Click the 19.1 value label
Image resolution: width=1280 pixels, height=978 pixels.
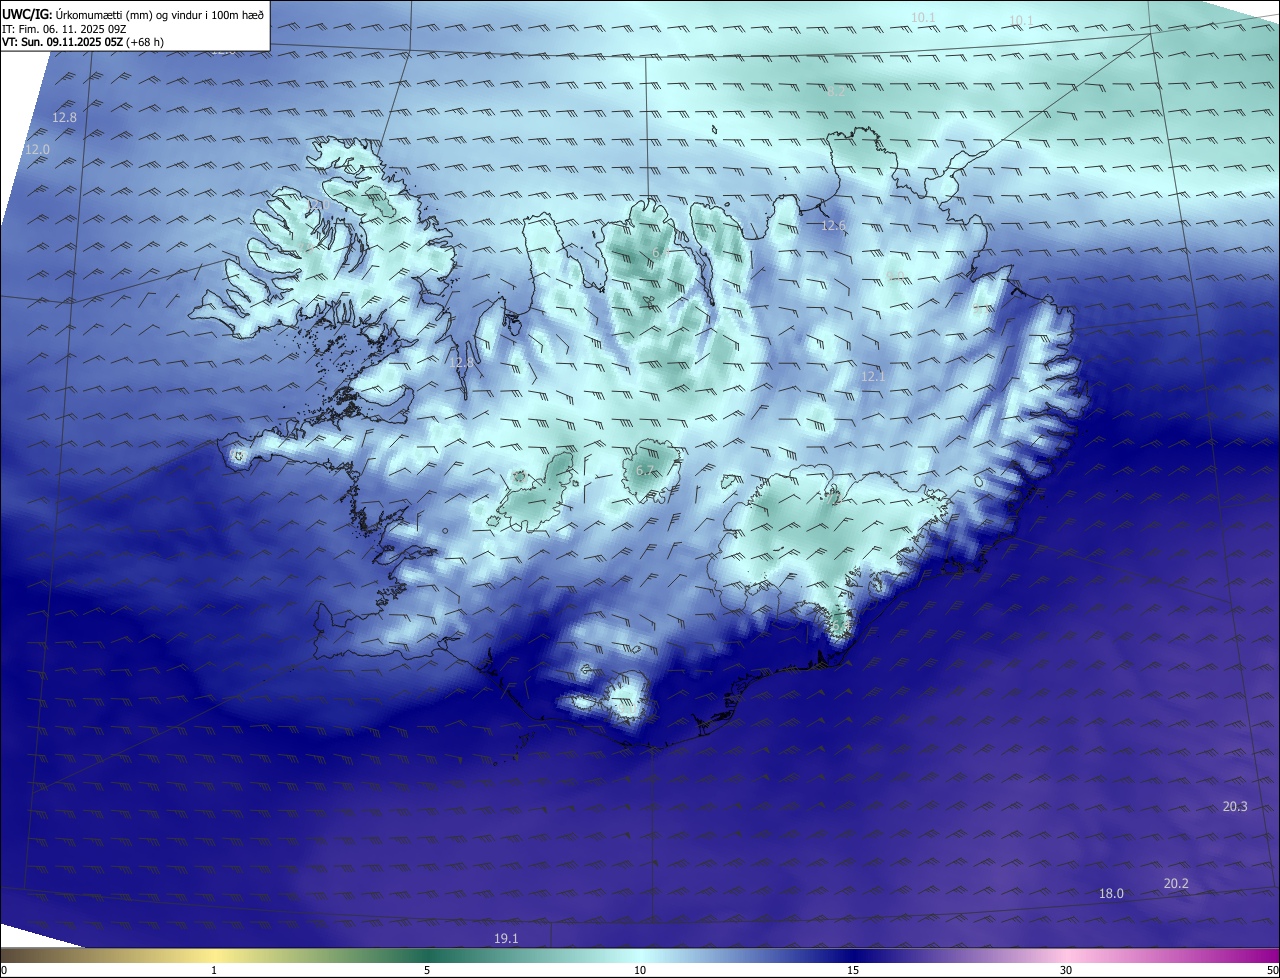point(506,938)
